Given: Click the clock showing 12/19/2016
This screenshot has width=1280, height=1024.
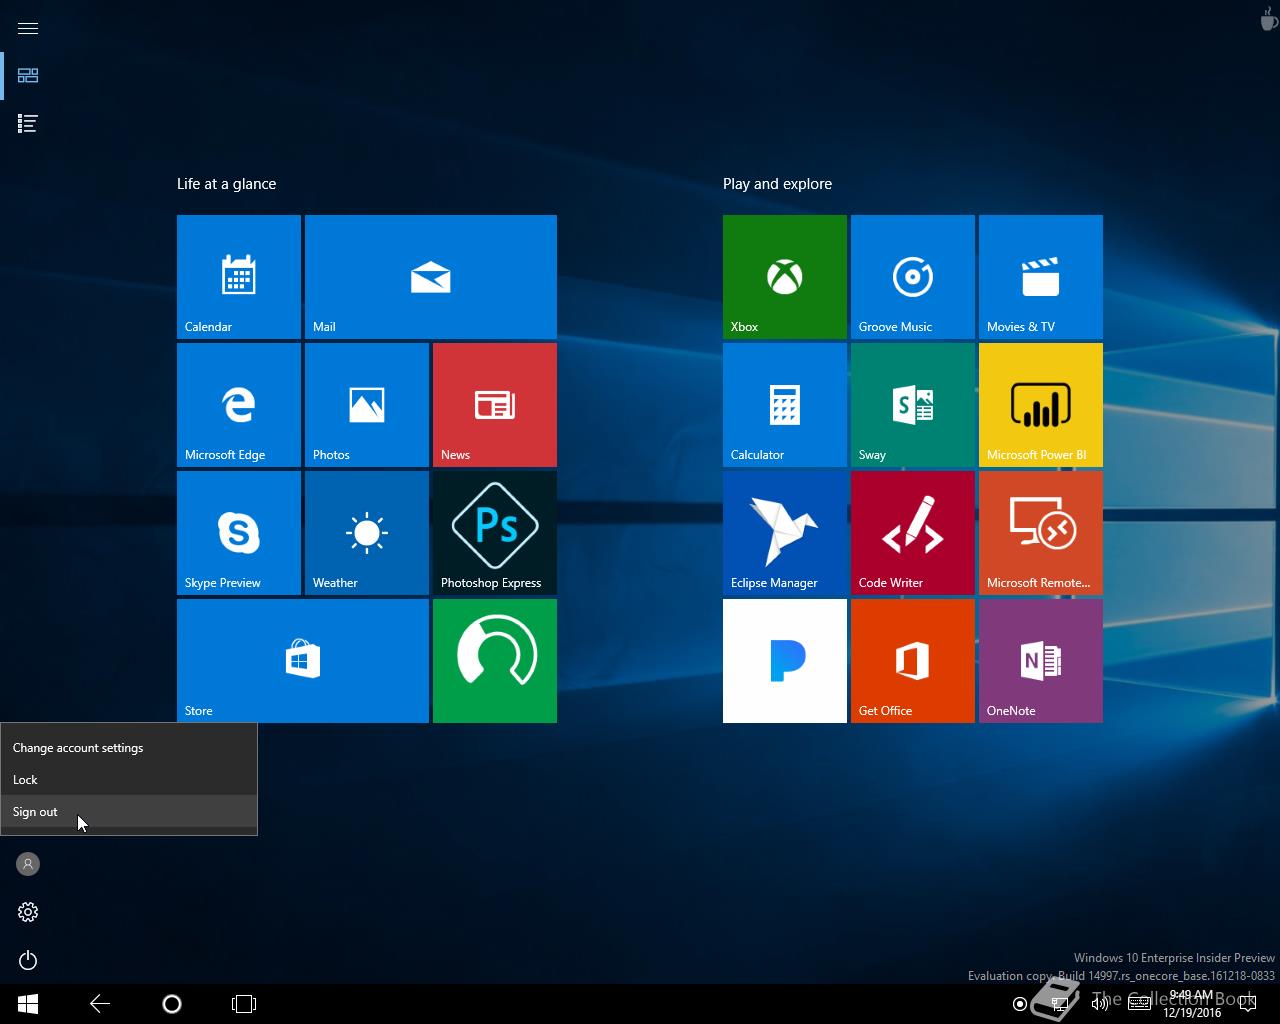Looking at the screenshot, I should pyautogui.click(x=1191, y=1004).
